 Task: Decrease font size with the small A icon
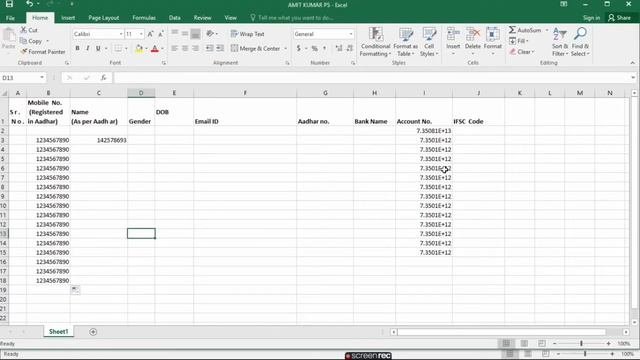tap(161, 34)
